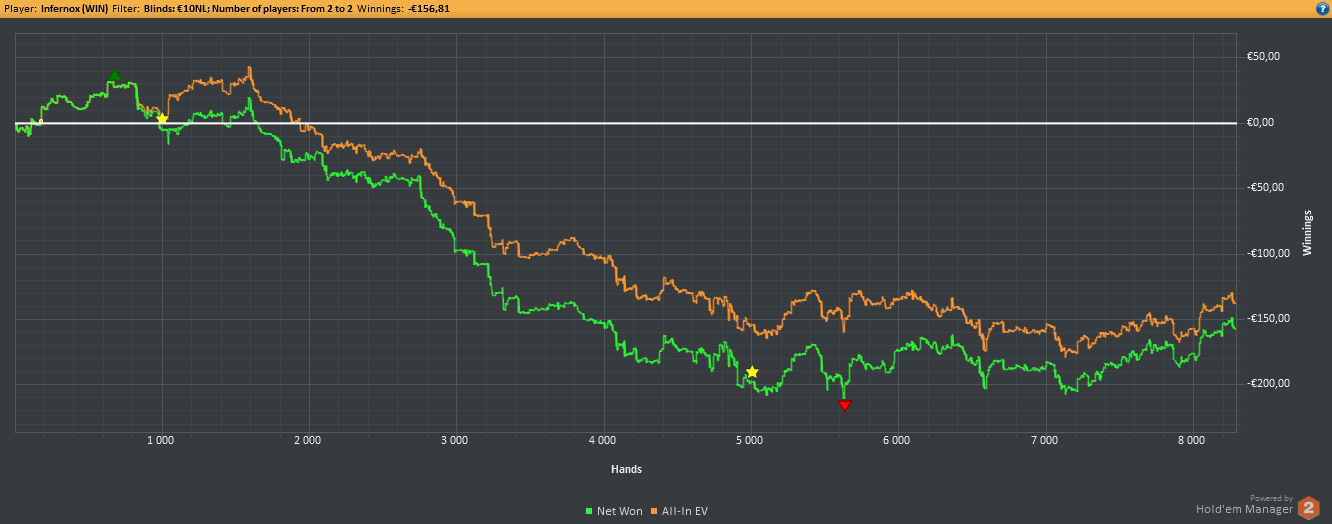Toggle the Net Won legend entry
1332x524 pixels.
point(614,511)
